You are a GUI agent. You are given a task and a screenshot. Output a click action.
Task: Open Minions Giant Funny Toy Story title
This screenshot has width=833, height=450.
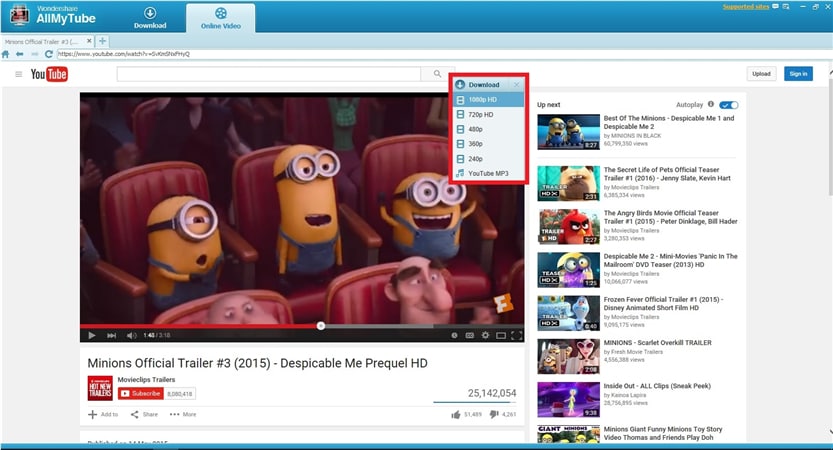click(x=662, y=433)
